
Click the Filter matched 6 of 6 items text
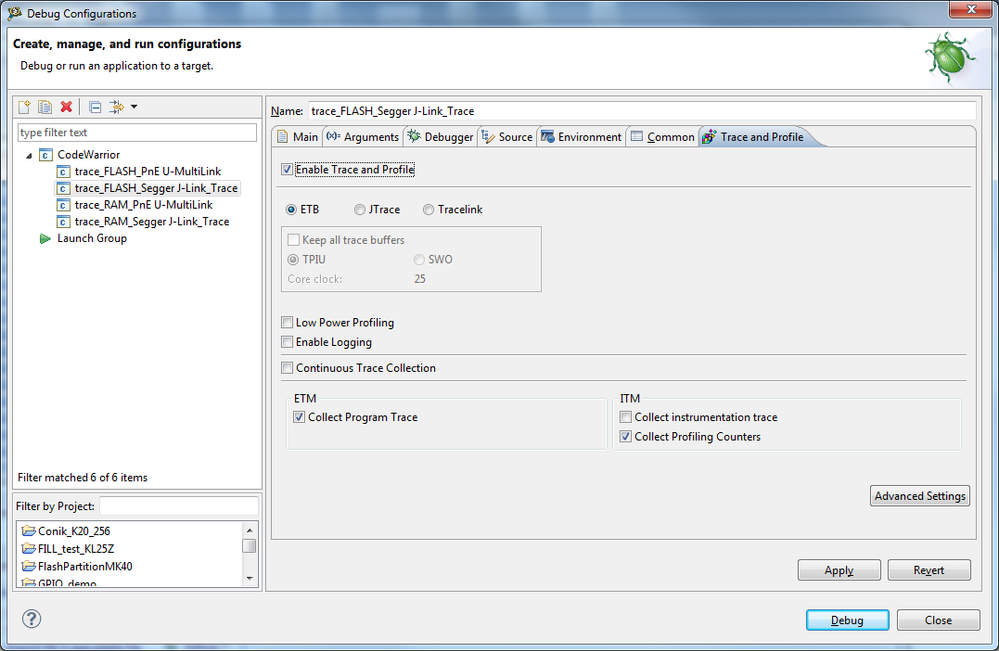(x=82, y=477)
